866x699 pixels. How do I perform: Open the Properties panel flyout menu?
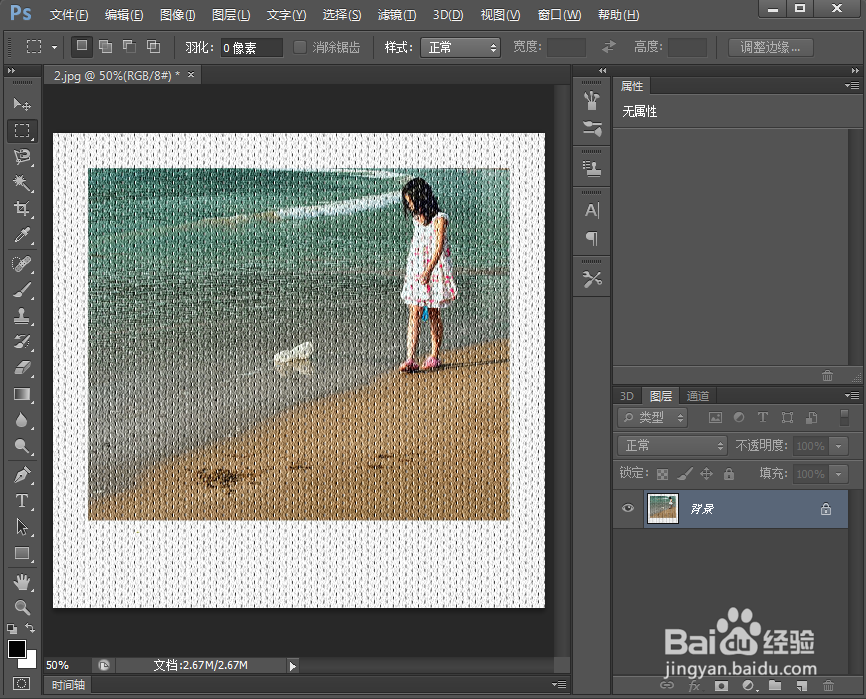[852, 86]
